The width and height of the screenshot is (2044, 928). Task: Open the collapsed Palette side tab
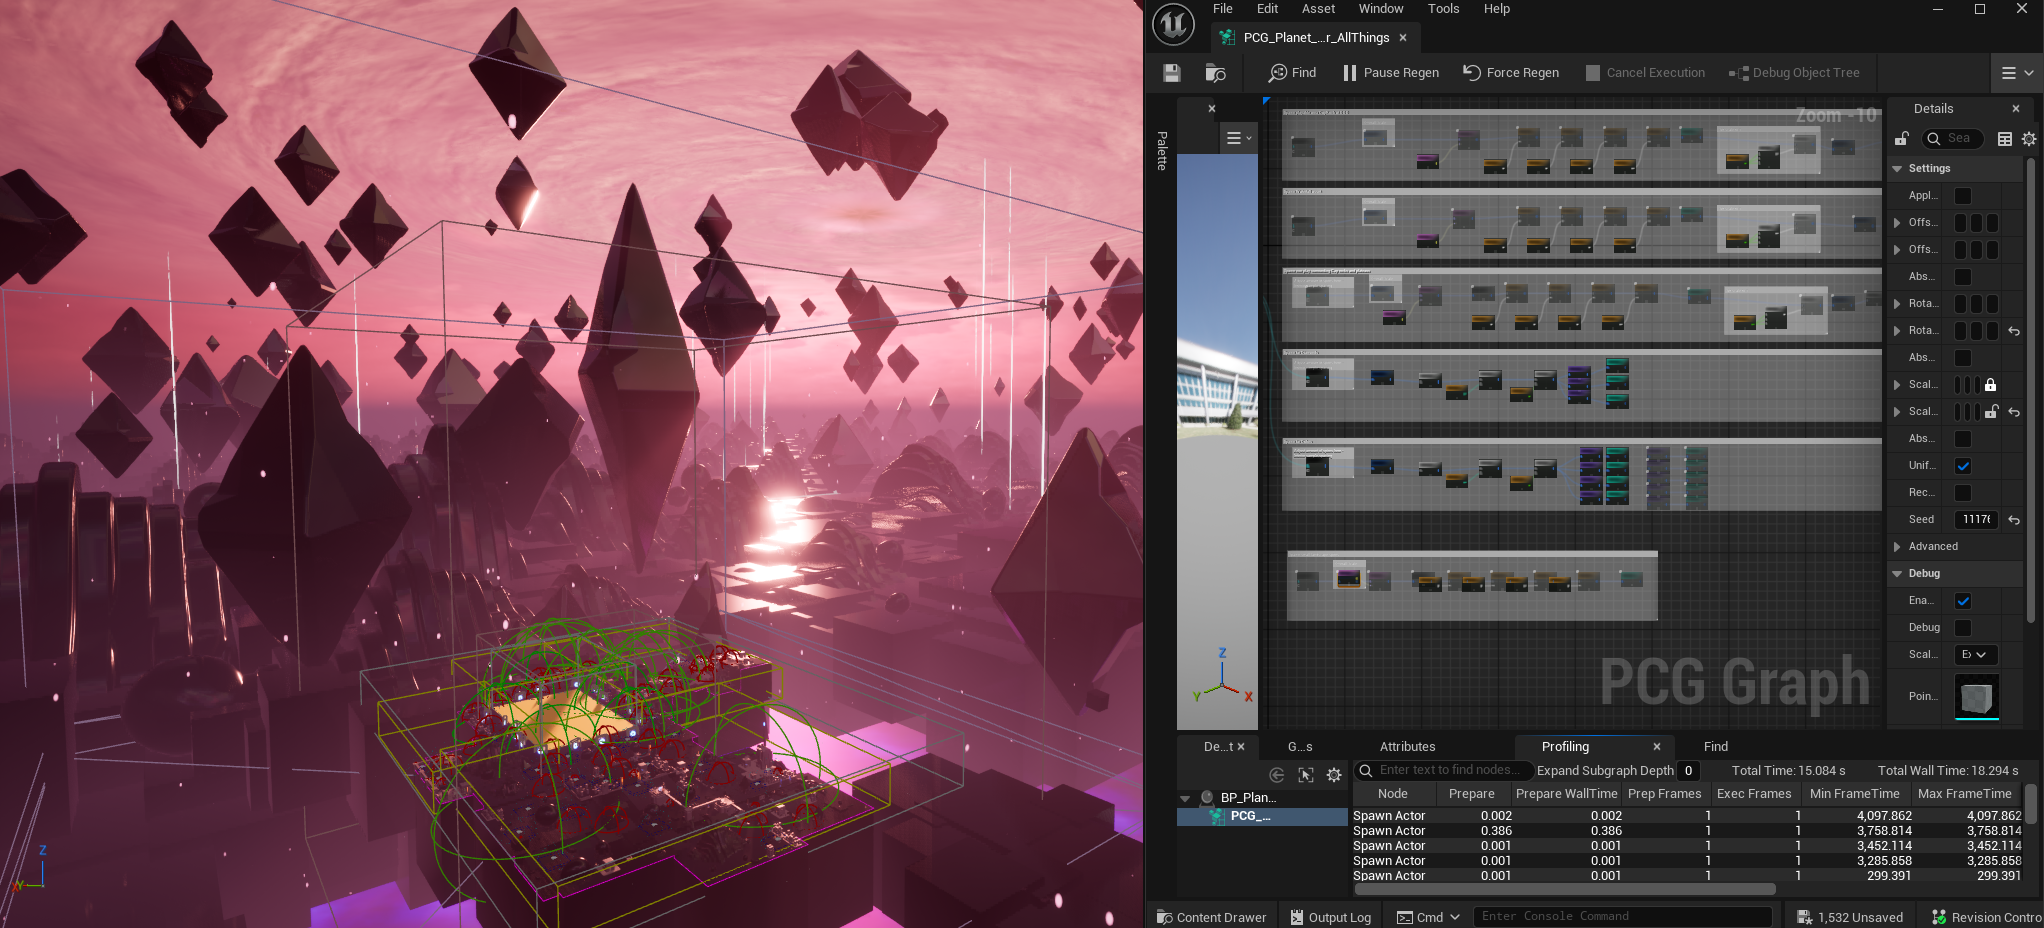click(x=1161, y=150)
